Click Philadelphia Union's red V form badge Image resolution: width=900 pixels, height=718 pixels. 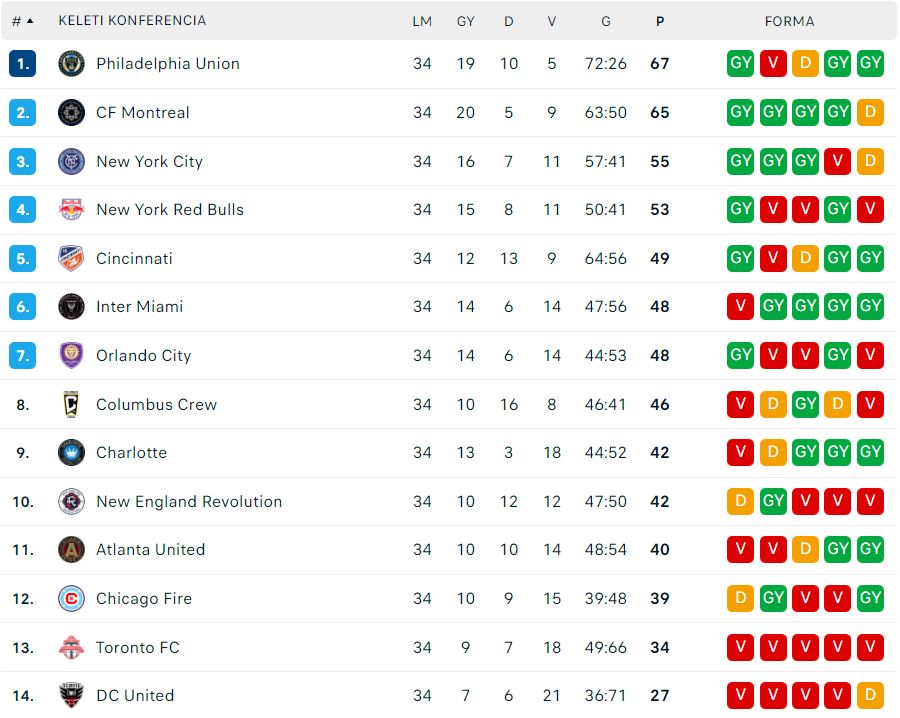coord(773,63)
